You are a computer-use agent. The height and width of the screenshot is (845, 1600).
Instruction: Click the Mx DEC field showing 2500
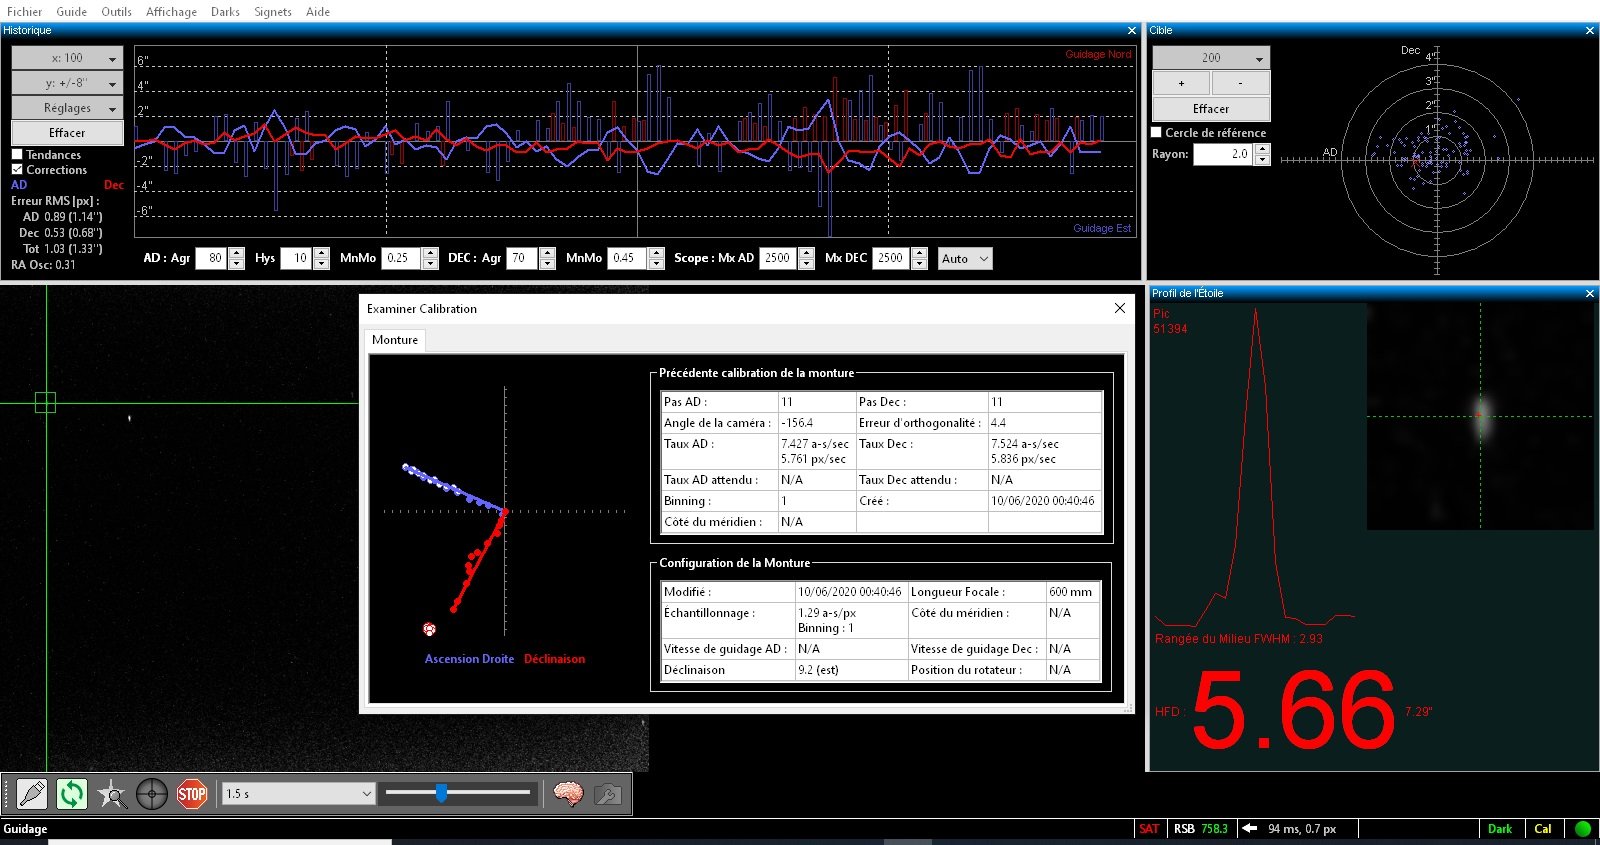(892, 258)
